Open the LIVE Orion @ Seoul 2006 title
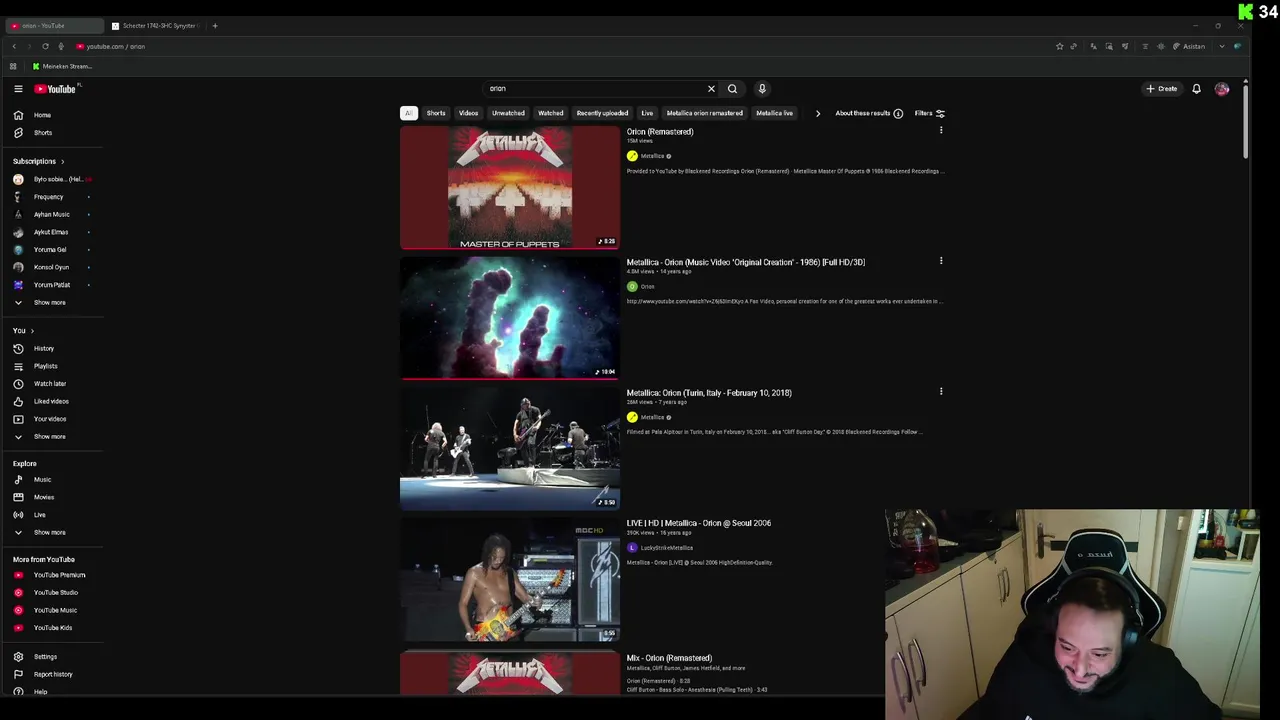Screen dimensions: 1280x720 [x=699, y=523]
